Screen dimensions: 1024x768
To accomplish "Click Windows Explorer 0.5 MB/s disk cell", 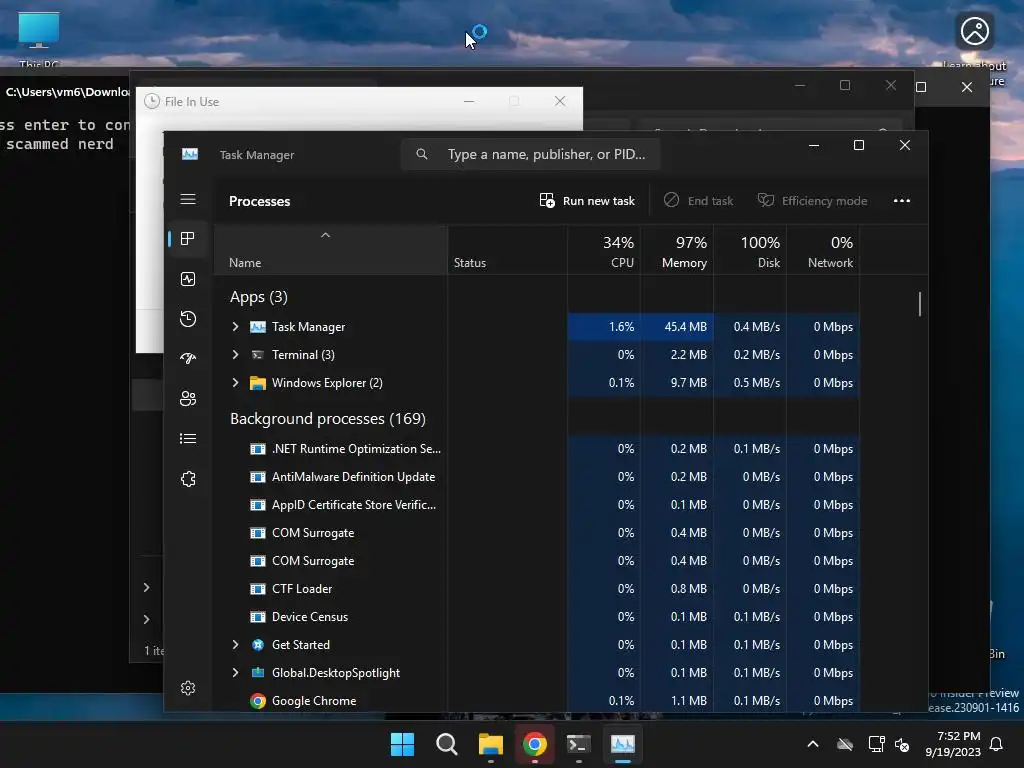I will pyautogui.click(x=750, y=383).
